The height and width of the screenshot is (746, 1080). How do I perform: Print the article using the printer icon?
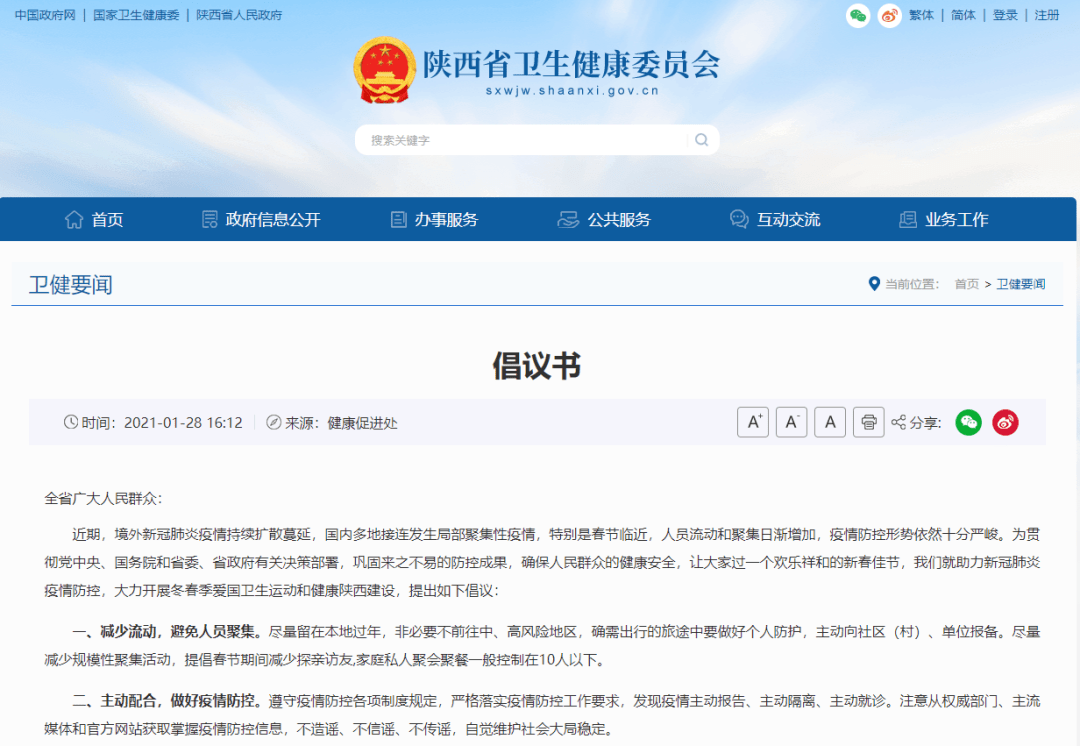(x=868, y=422)
